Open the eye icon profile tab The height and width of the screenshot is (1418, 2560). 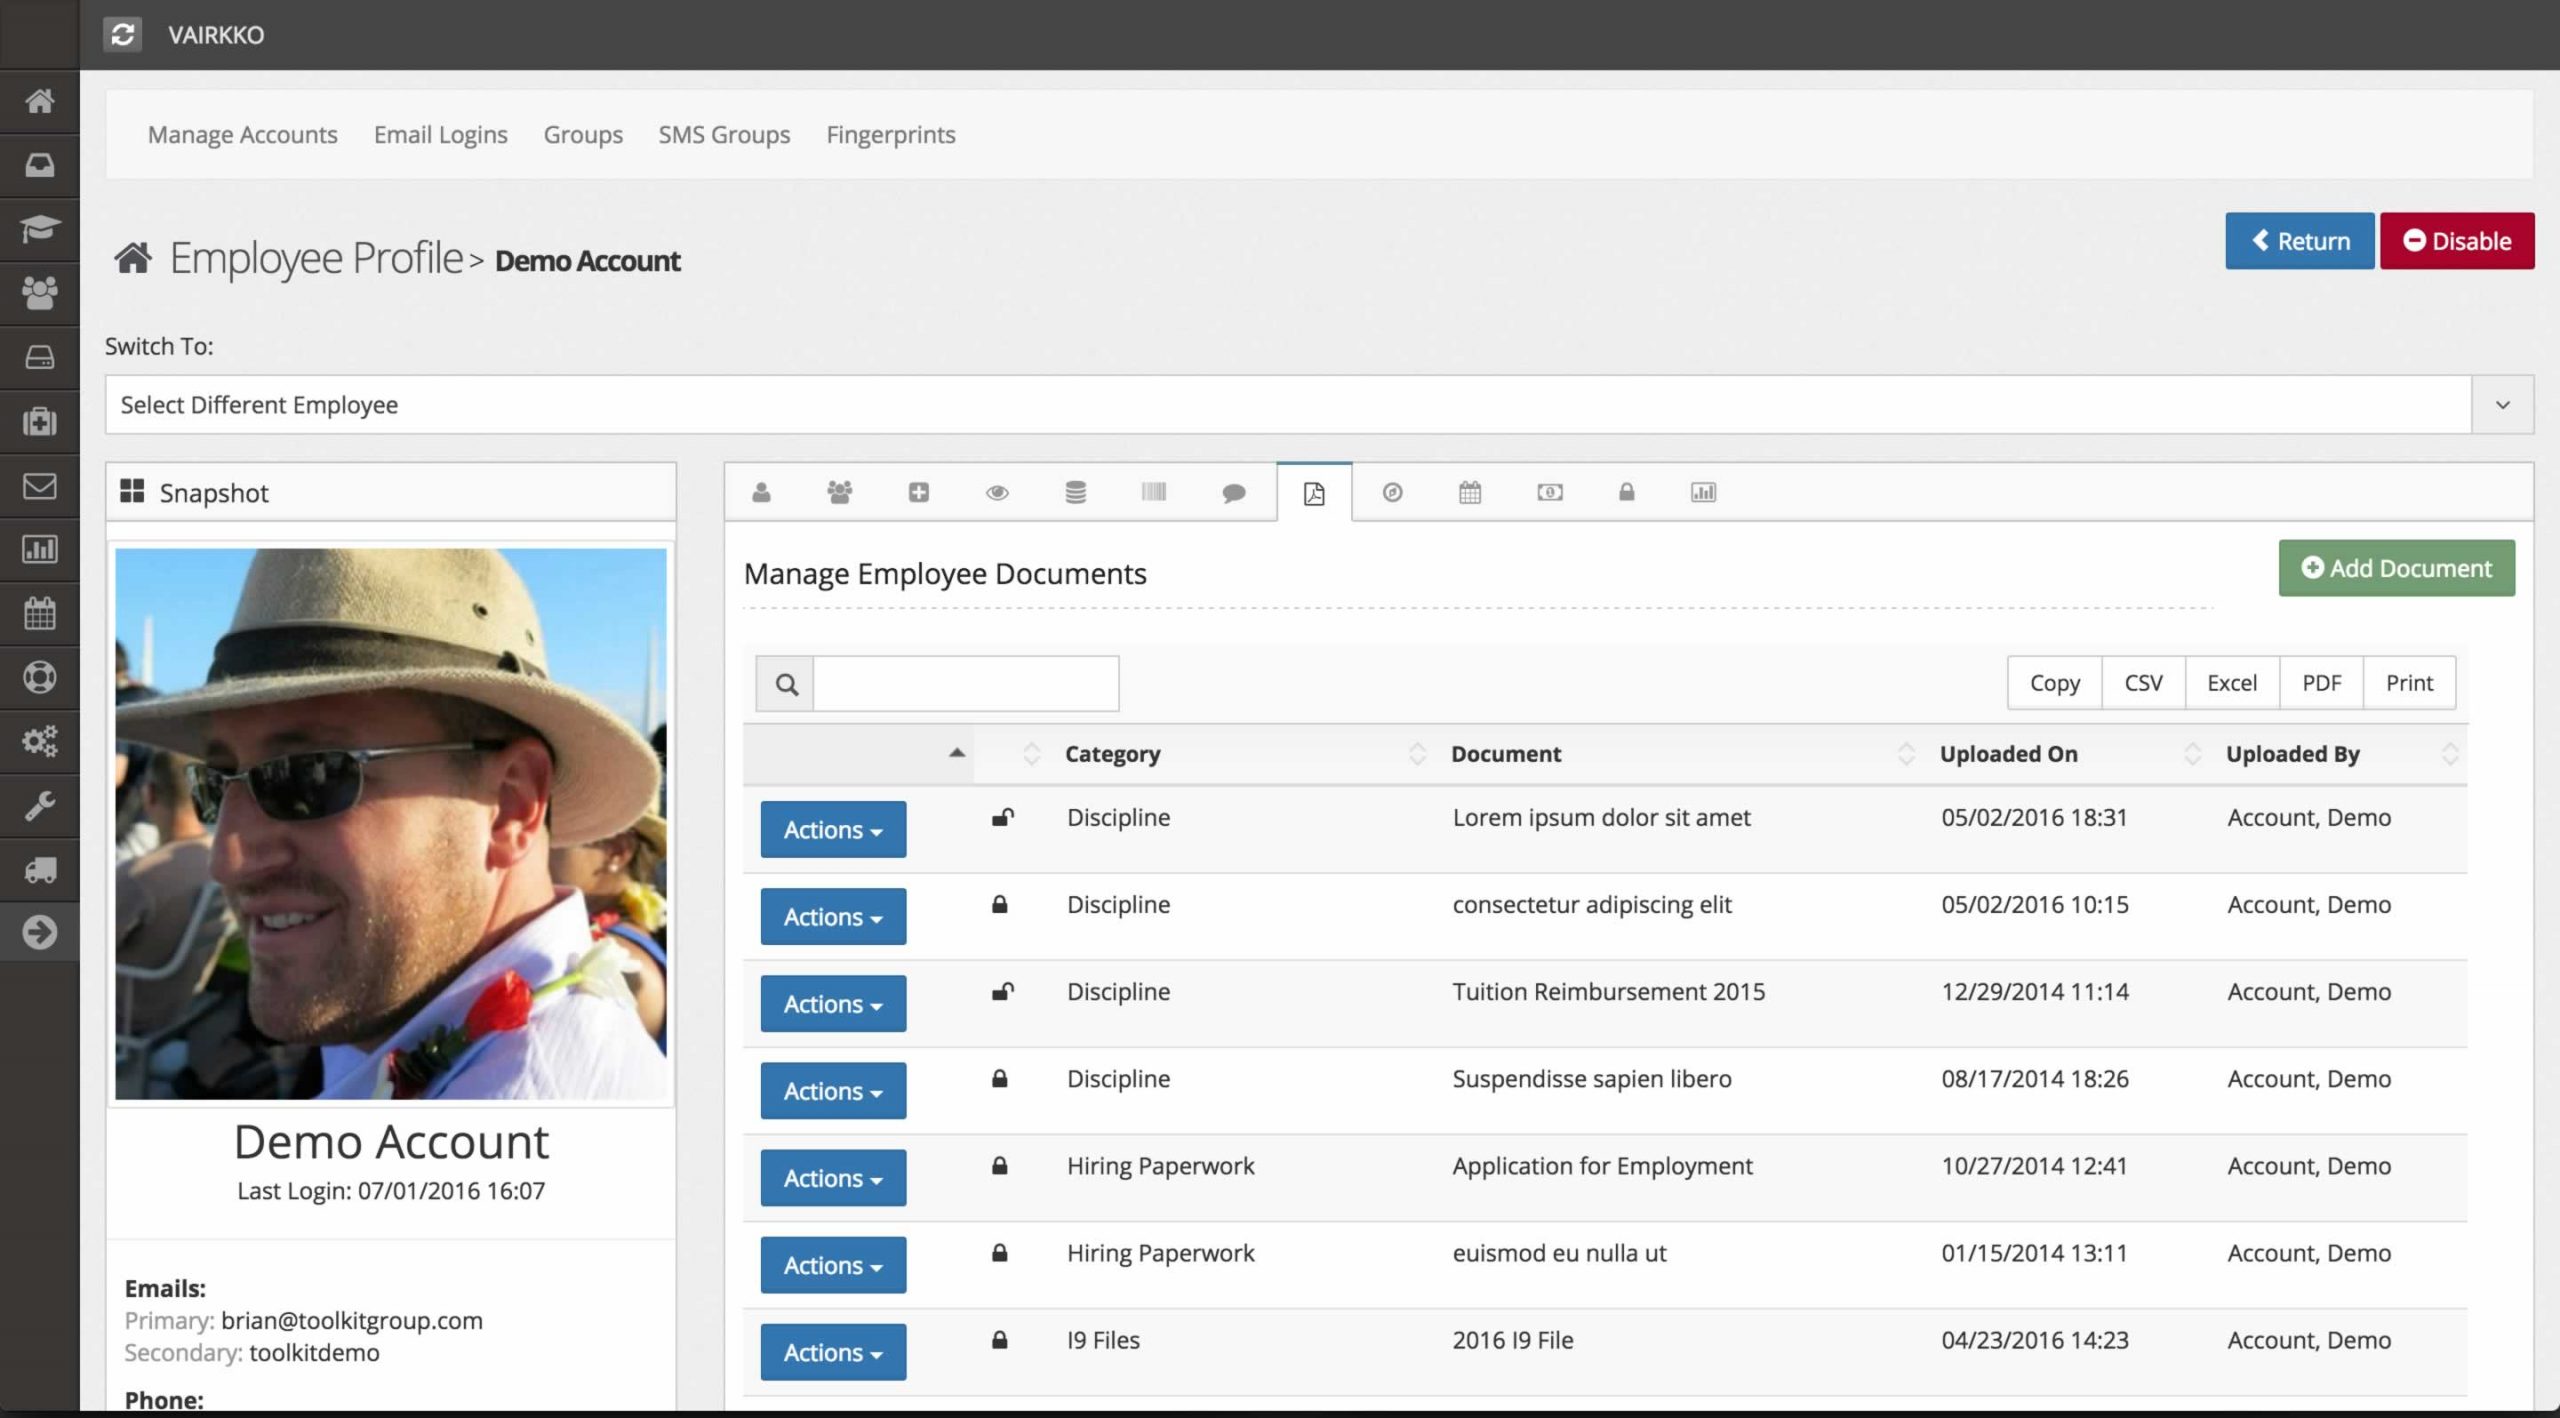(997, 493)
